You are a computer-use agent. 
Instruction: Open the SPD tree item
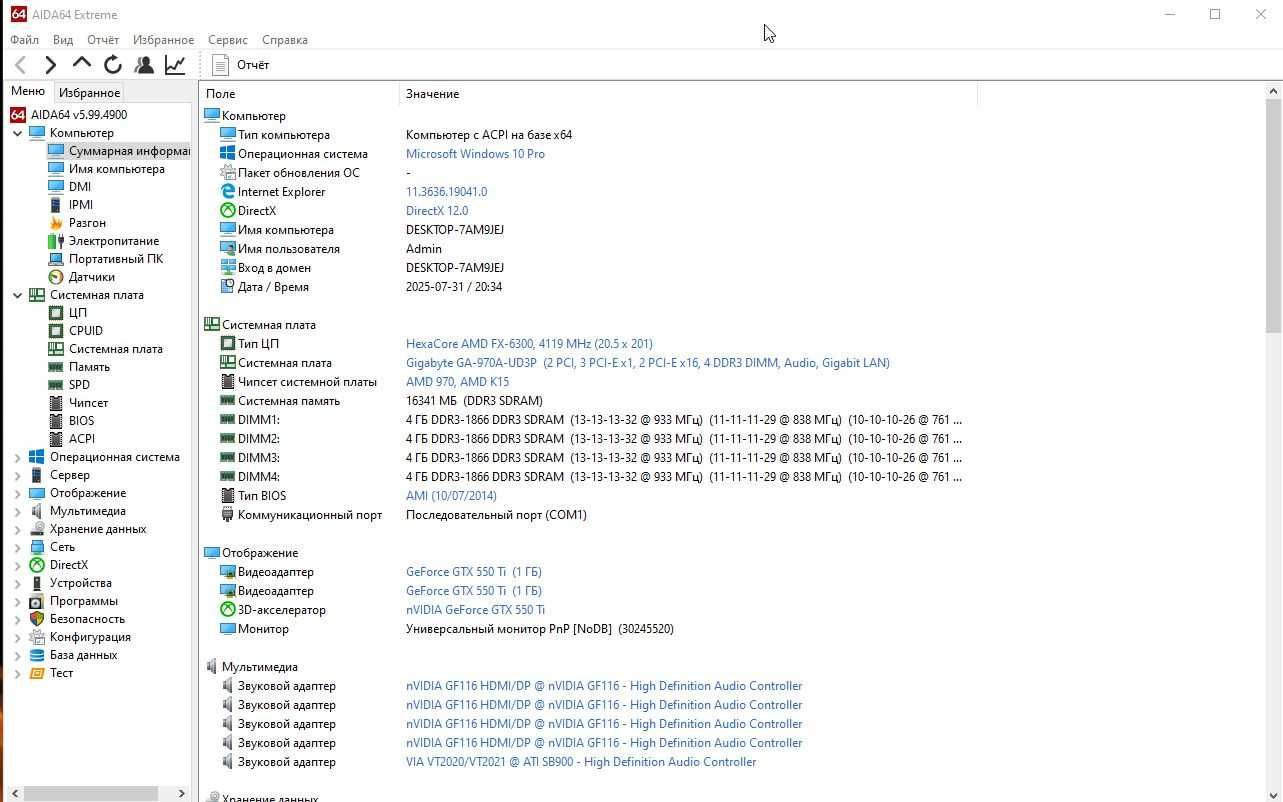[79, 385]
